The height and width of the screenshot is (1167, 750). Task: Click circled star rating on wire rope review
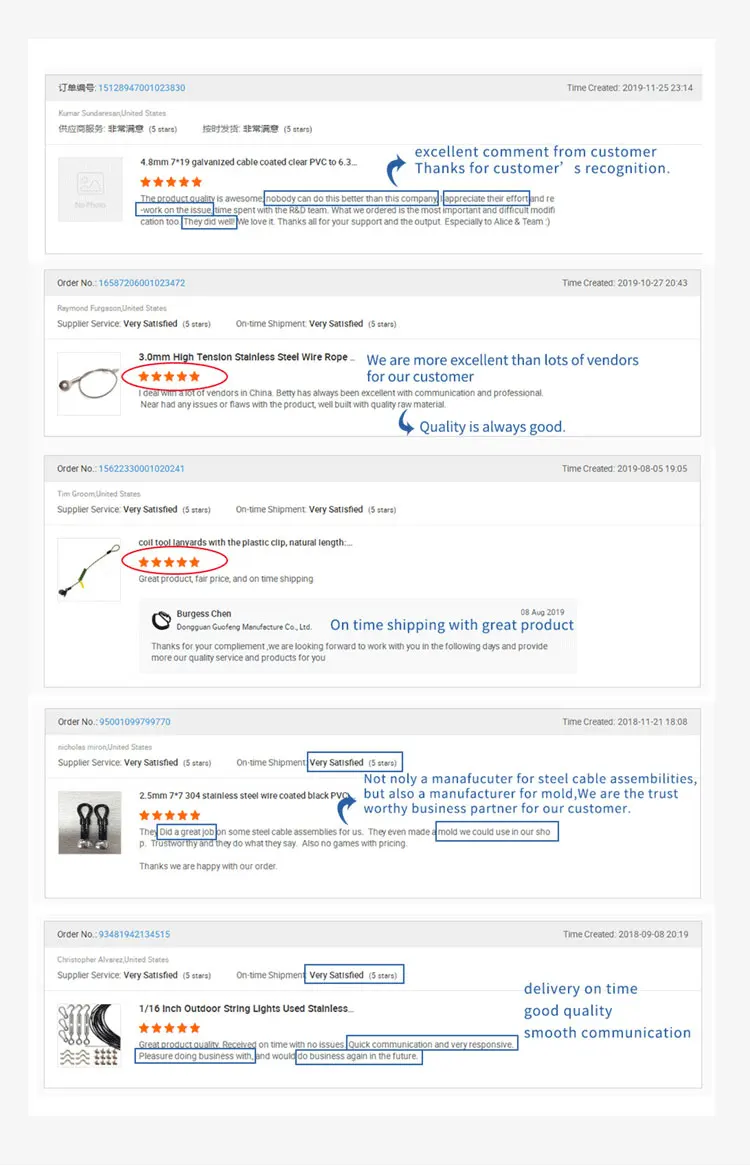170,377
